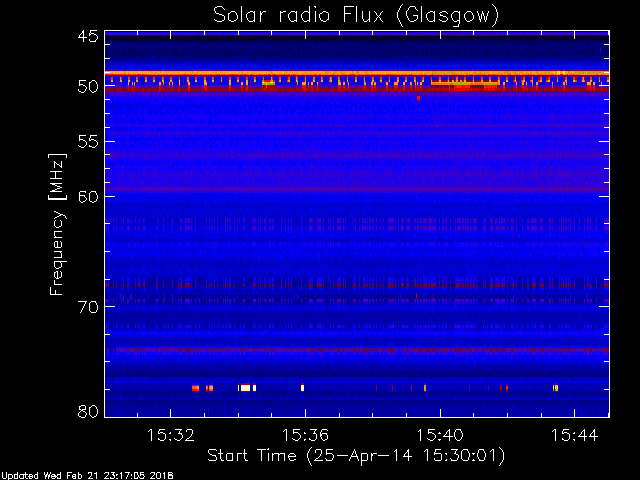Click the 'Solar radio Flux (Glasgow)' title

pos(356,16)
